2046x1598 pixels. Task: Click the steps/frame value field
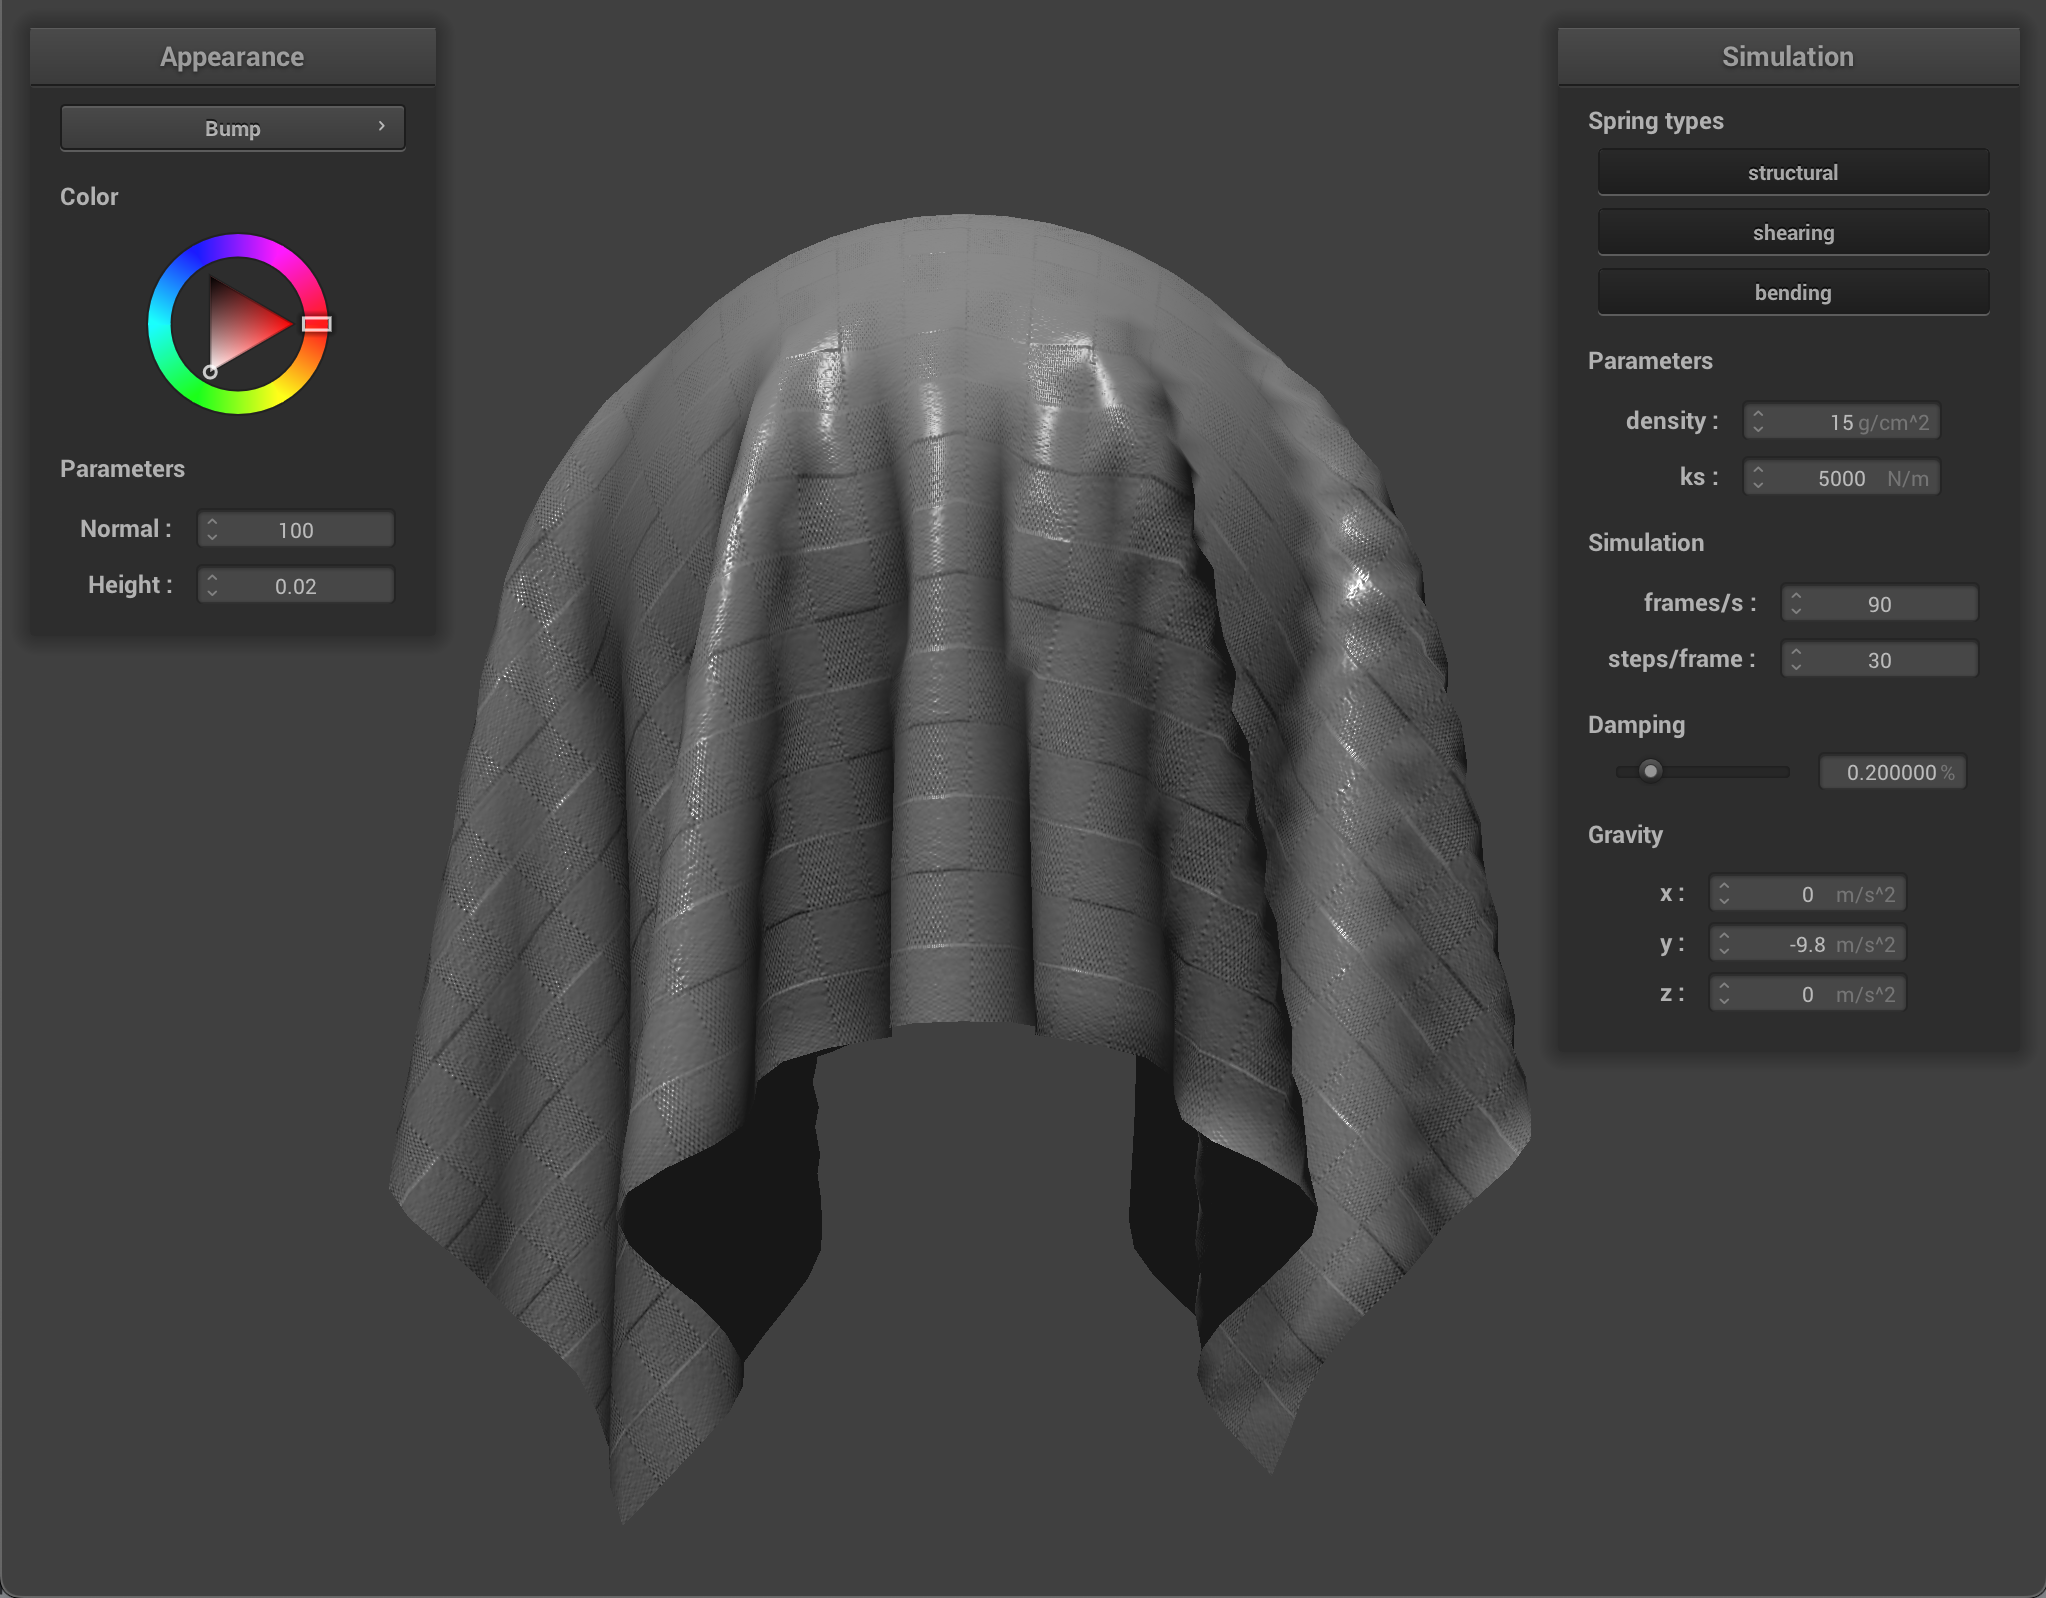point(1880,659)
